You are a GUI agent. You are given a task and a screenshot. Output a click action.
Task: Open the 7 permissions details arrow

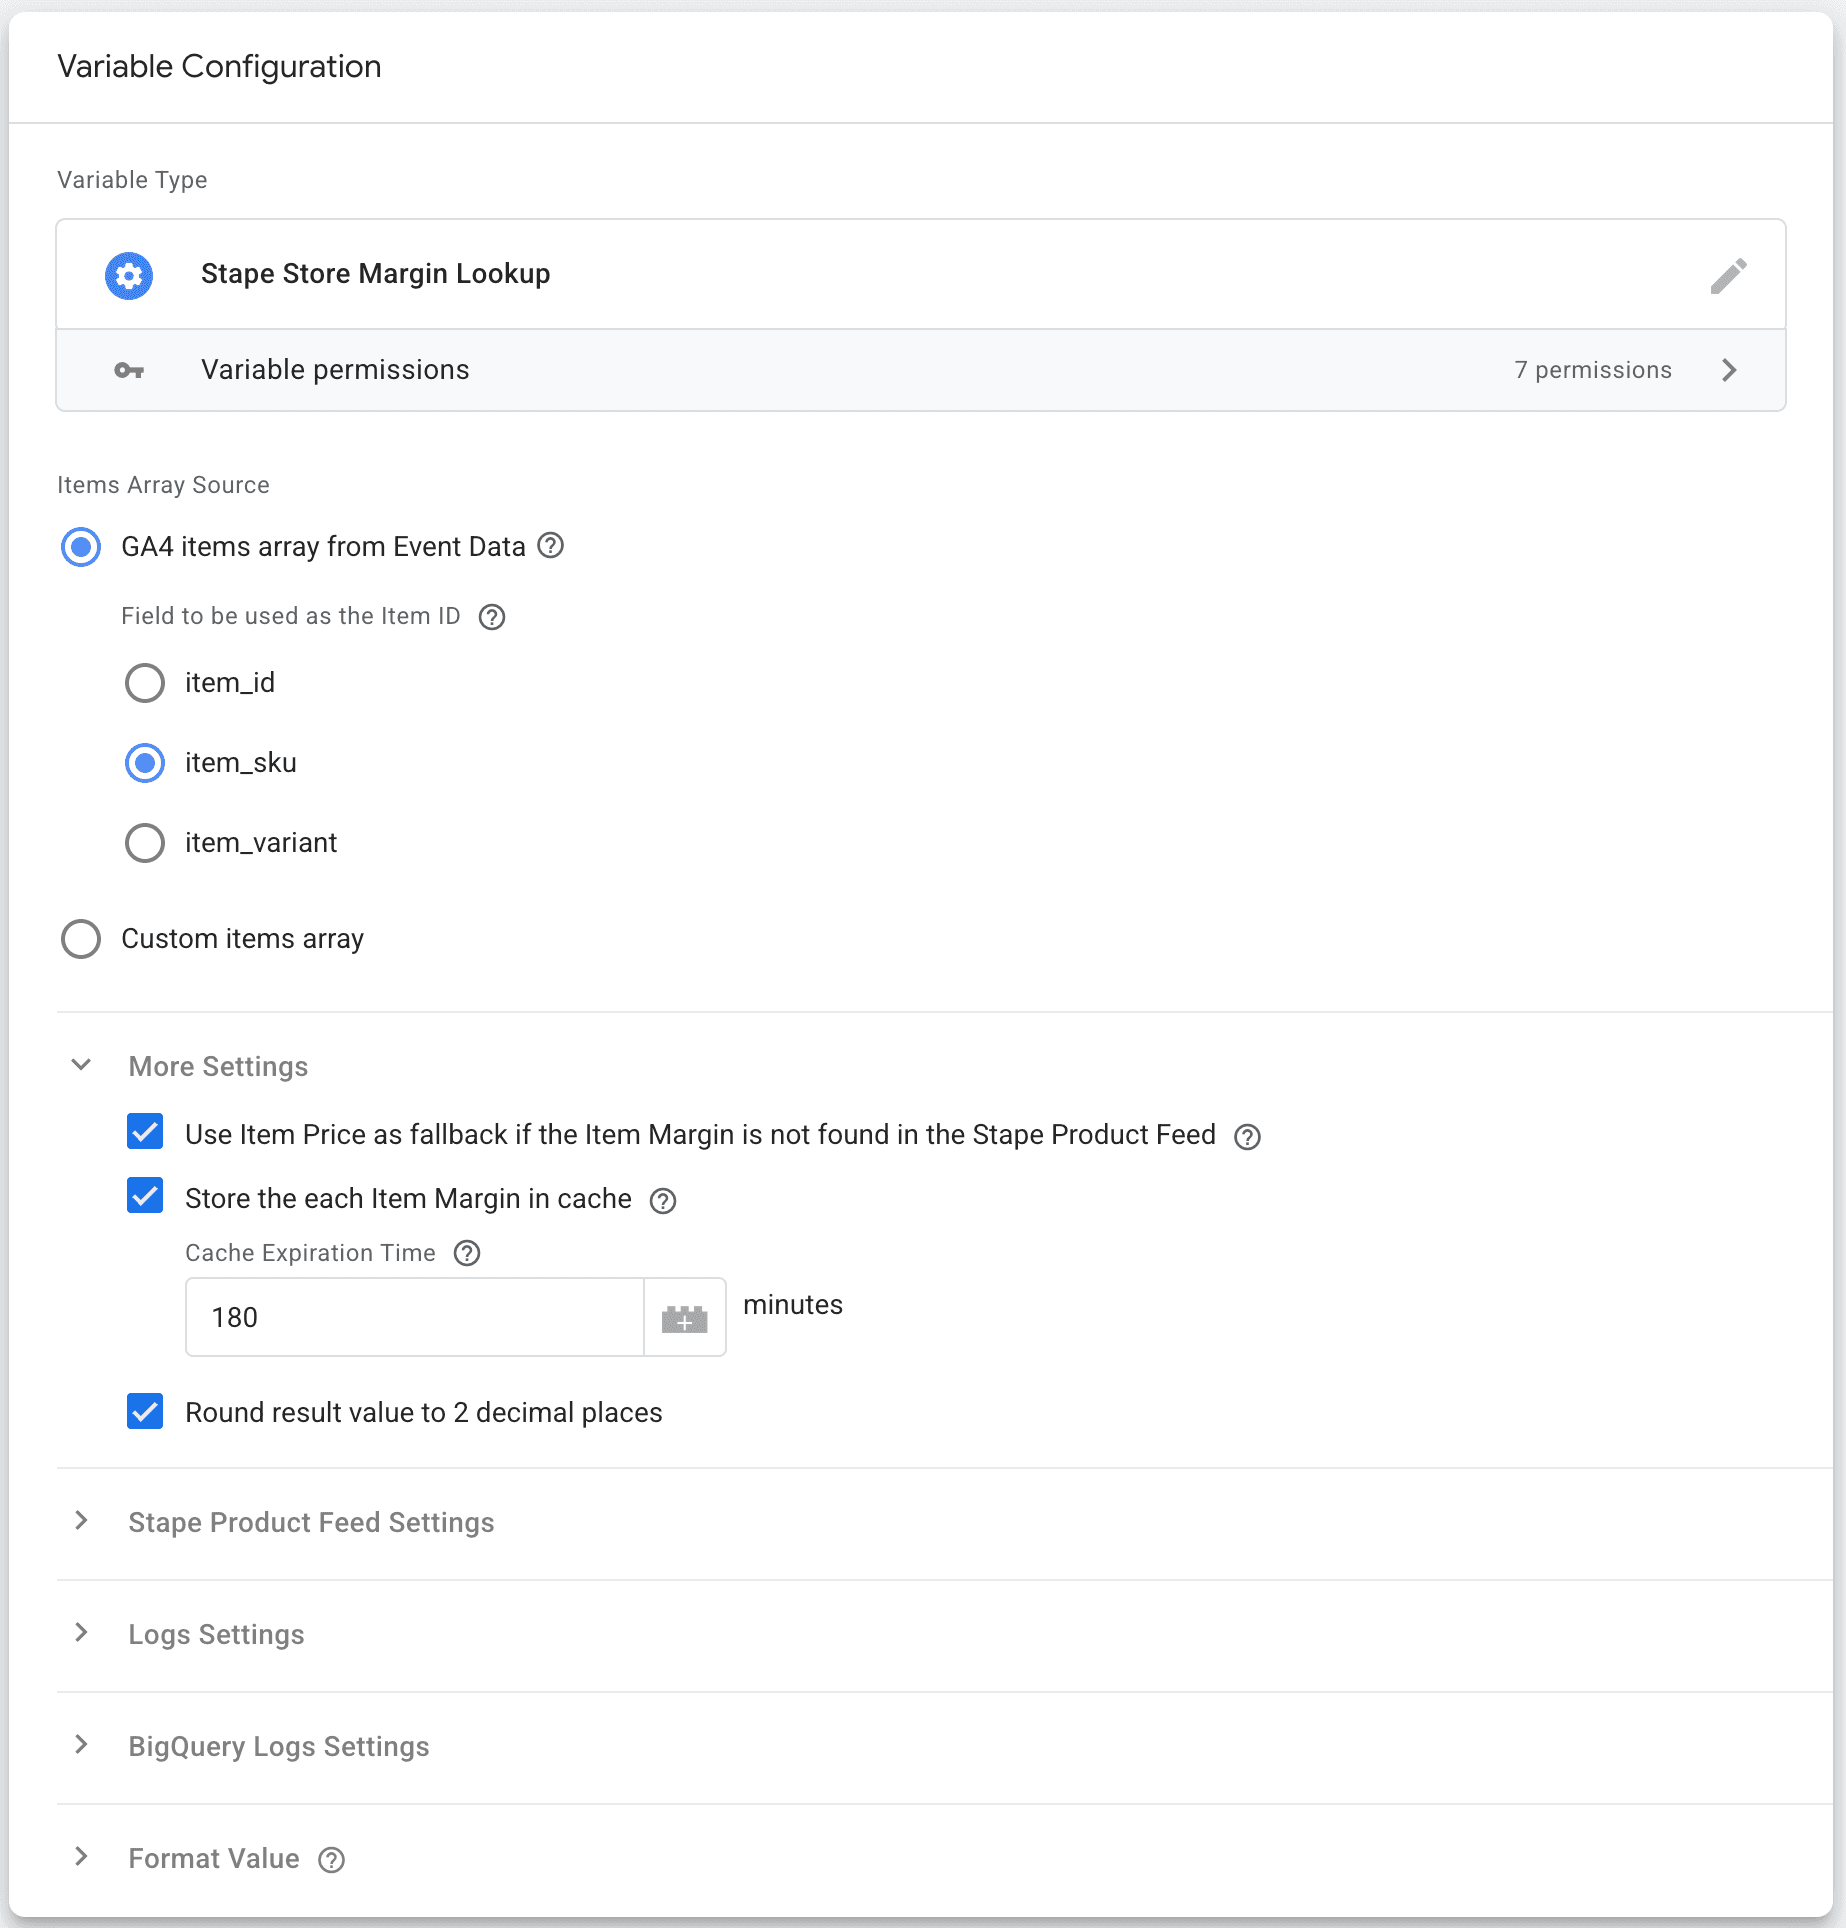pyautogui.click(x=1729, y=371)
